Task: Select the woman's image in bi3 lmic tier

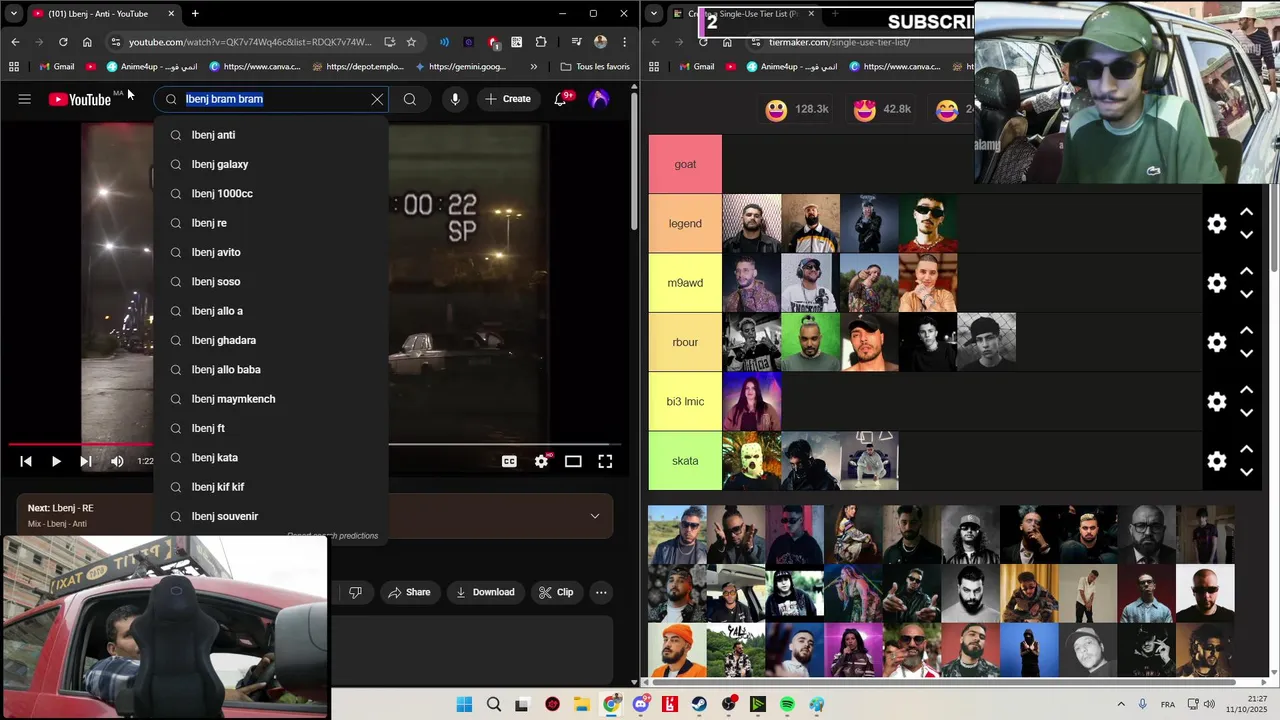Action: tap(752, 401)
